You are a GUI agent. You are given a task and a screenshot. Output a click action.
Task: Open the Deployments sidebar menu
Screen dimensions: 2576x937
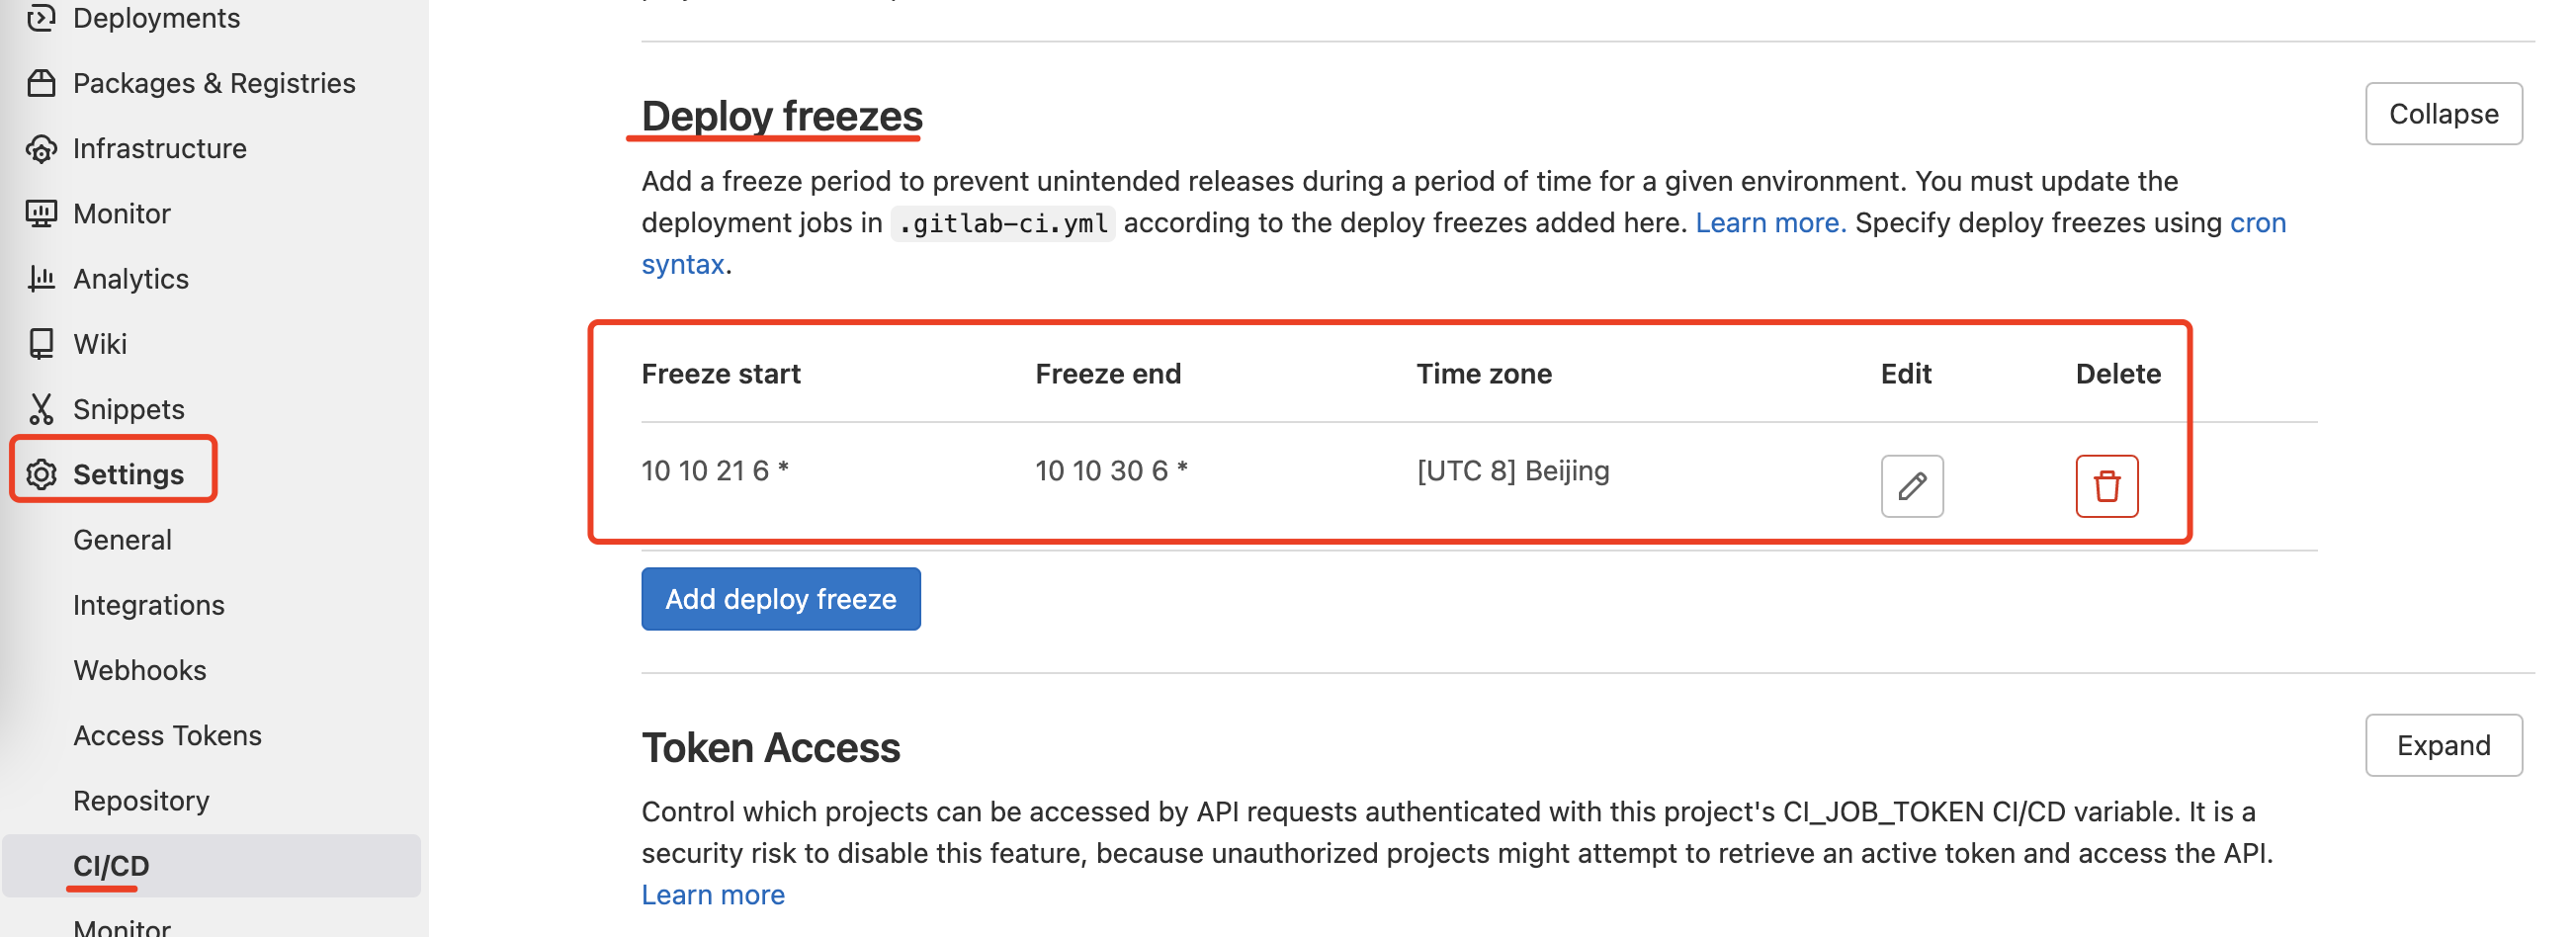click(156, 18)
